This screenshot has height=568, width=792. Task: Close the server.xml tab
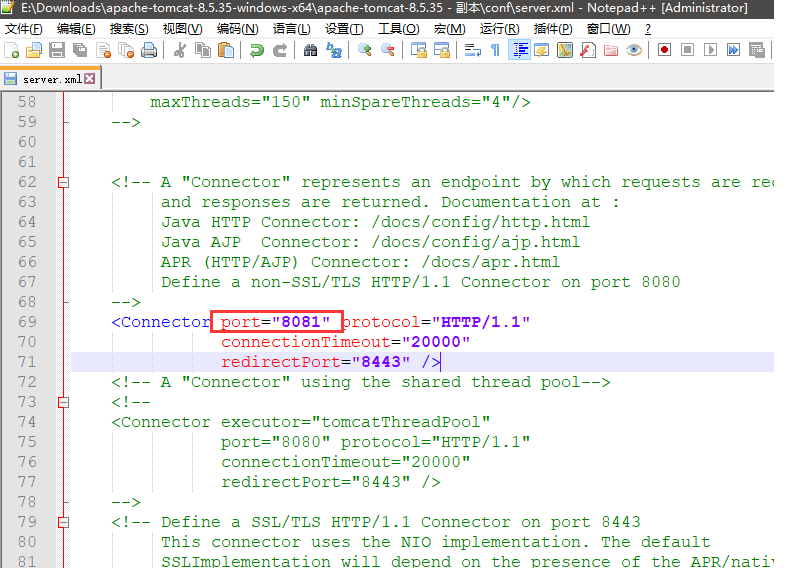click(x=90, y=78)
